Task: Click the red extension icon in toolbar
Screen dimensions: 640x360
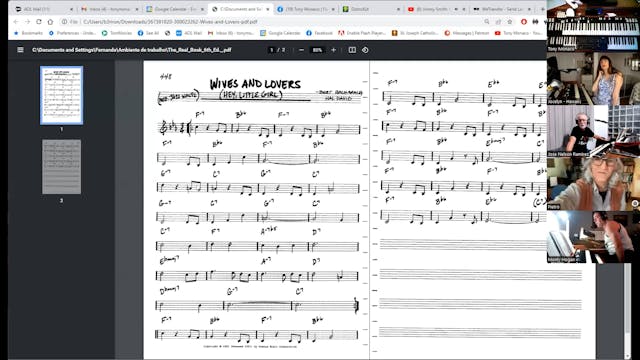Action: click(x=524, y=22)
